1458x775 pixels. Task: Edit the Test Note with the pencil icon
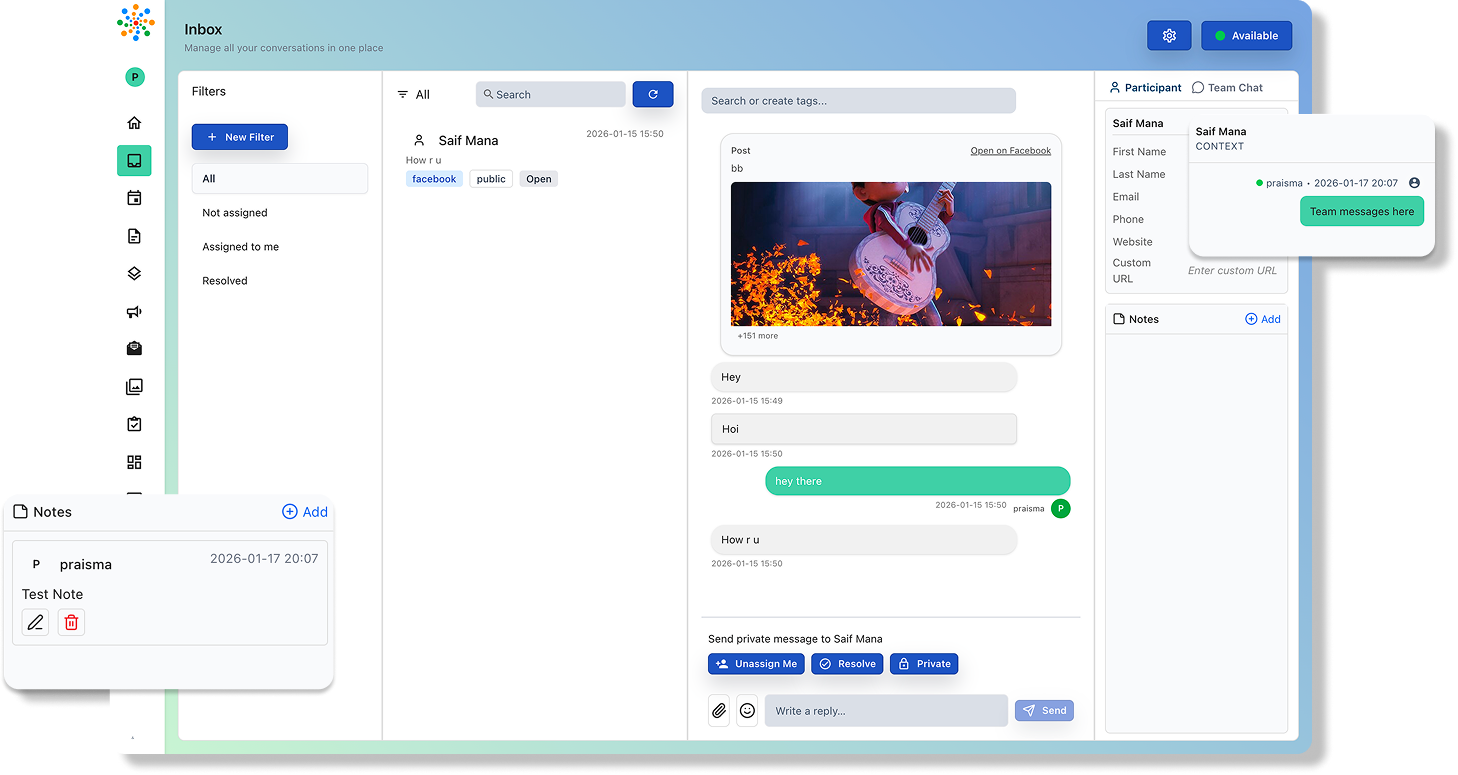[x=35, y=622]
